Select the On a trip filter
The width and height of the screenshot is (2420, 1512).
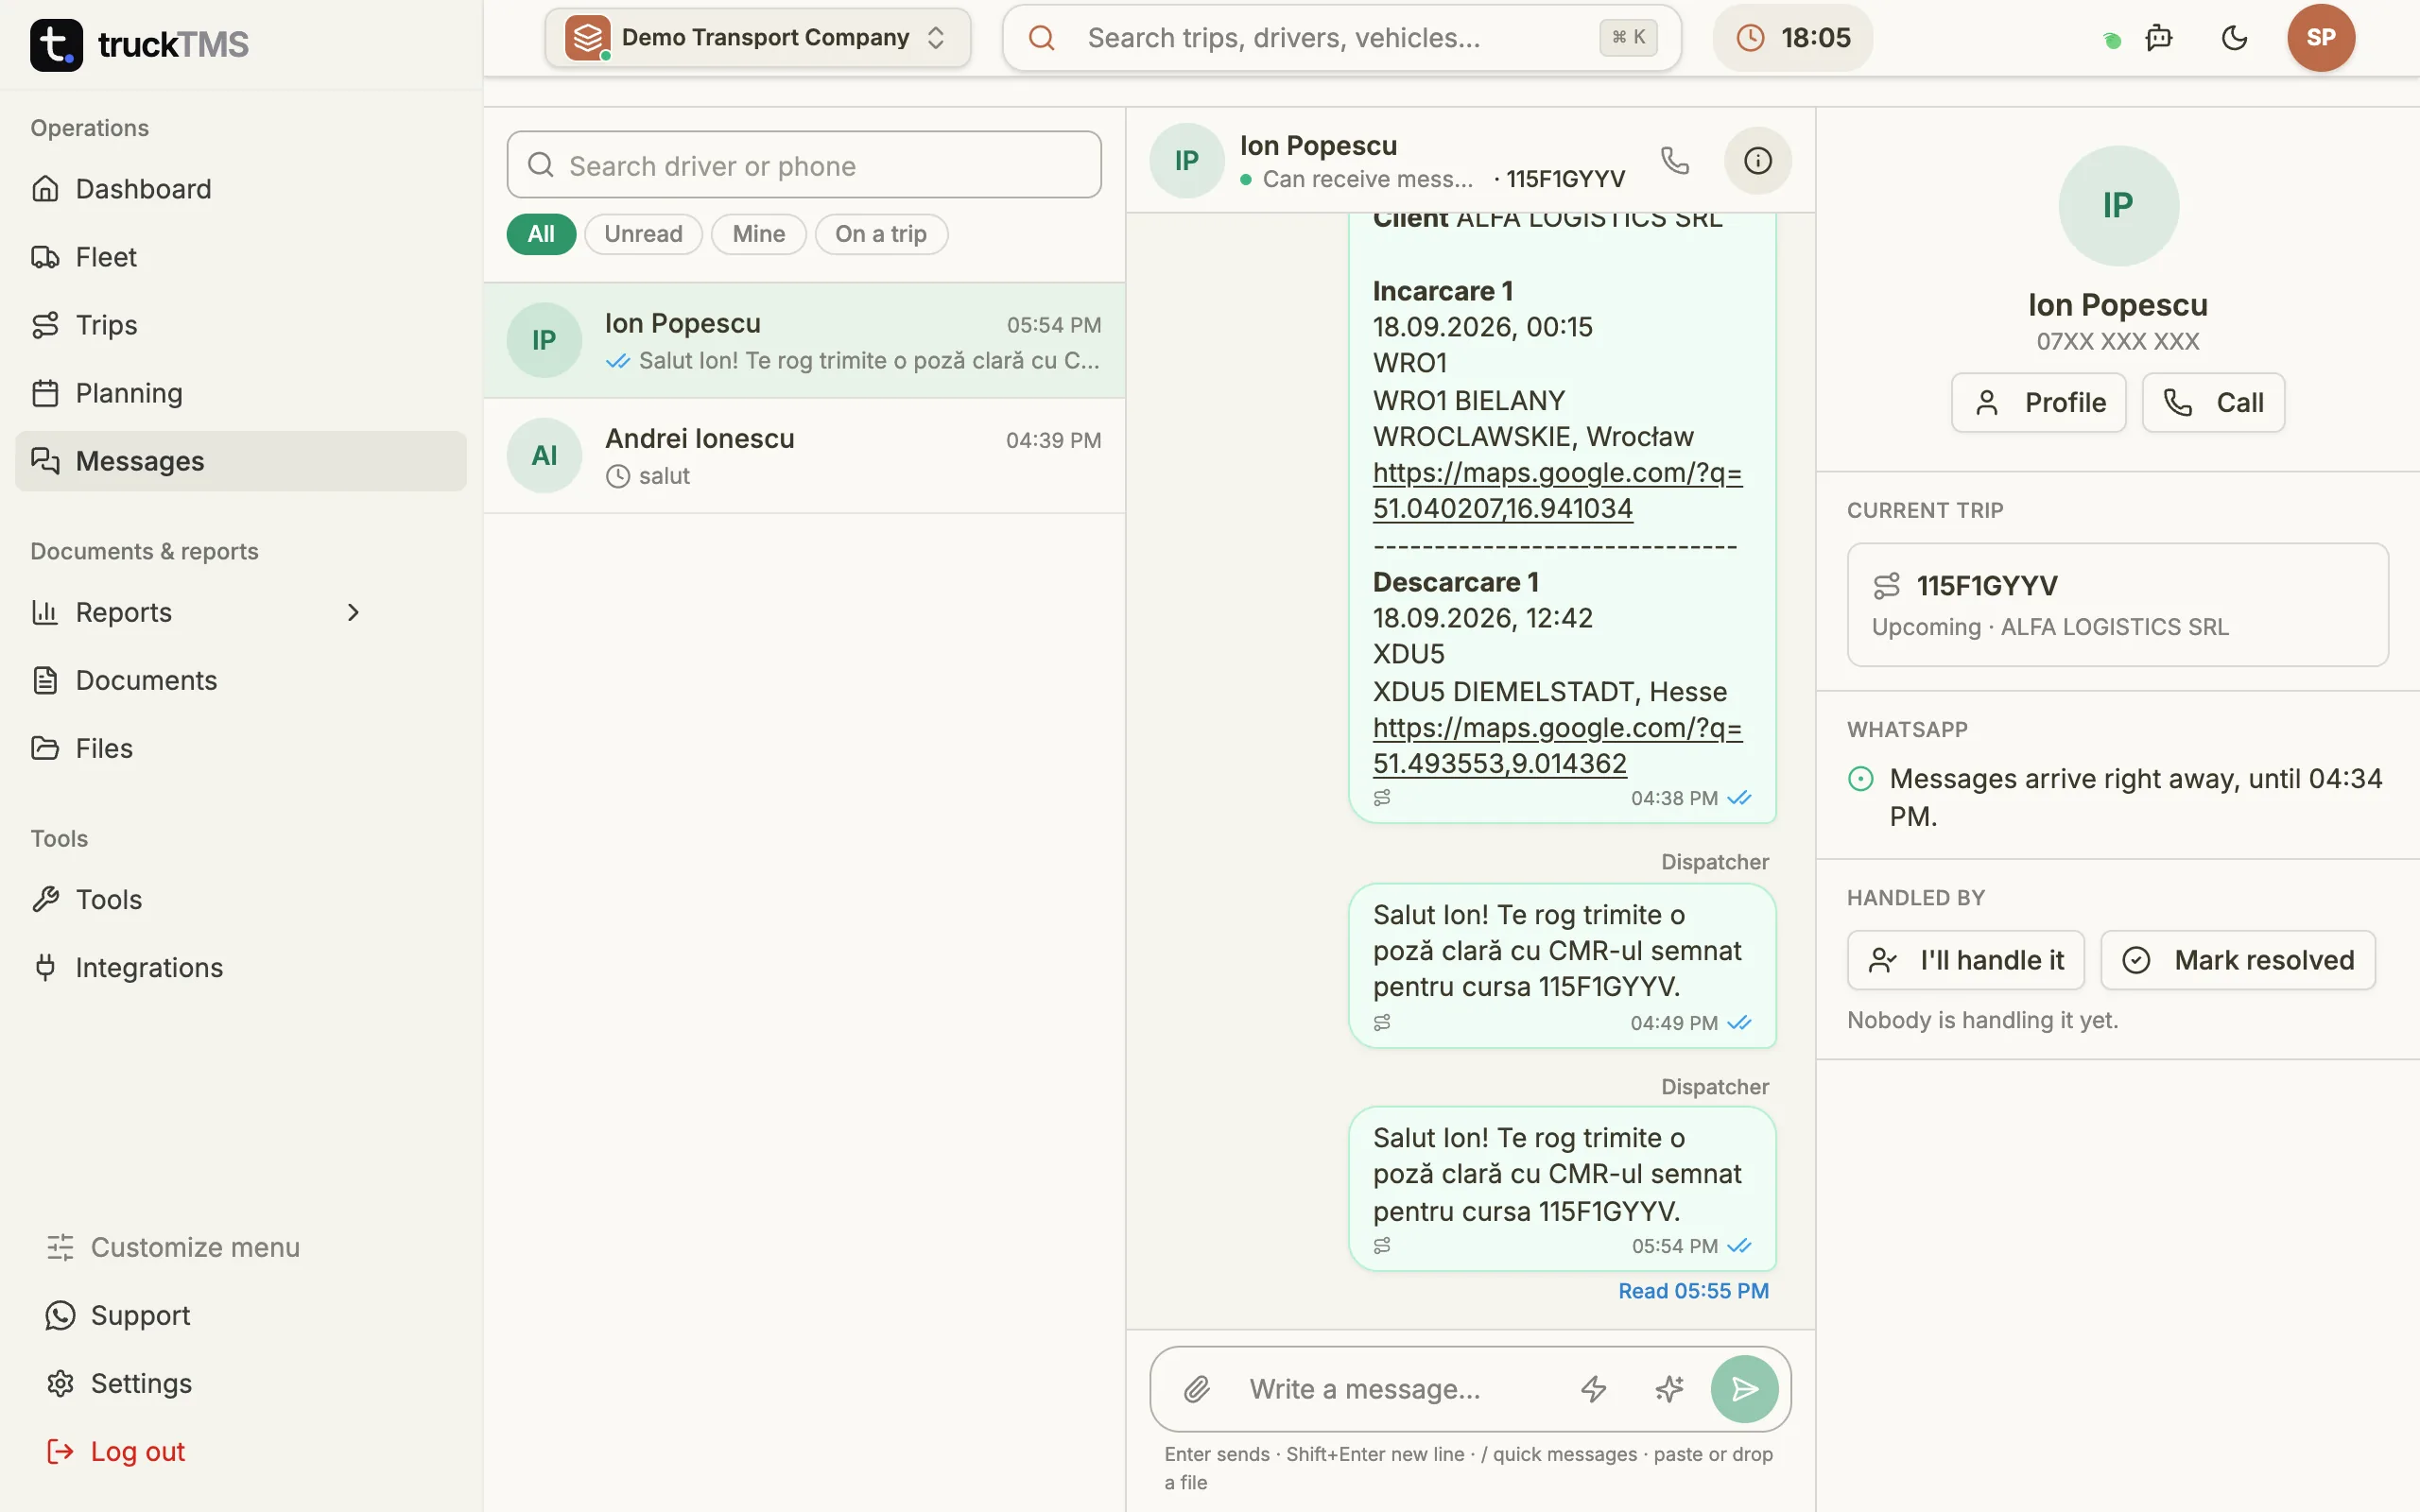coord(881,234)
